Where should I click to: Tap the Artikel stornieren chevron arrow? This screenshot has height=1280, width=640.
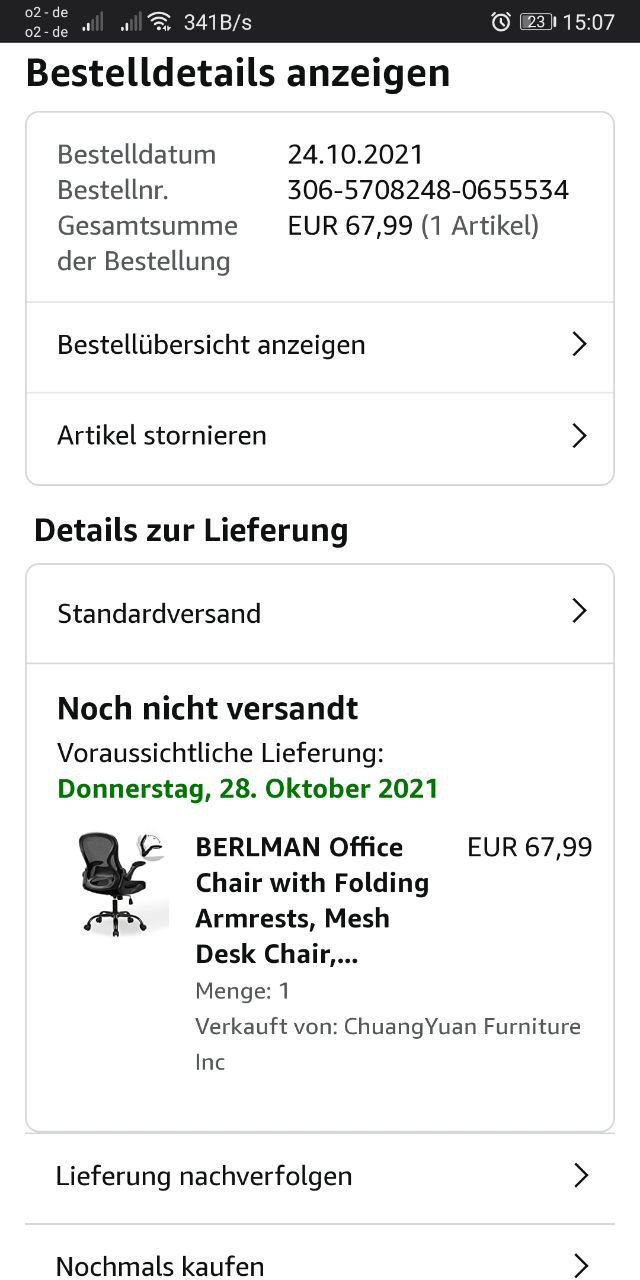pyautogui.click(x=579, y=436)
